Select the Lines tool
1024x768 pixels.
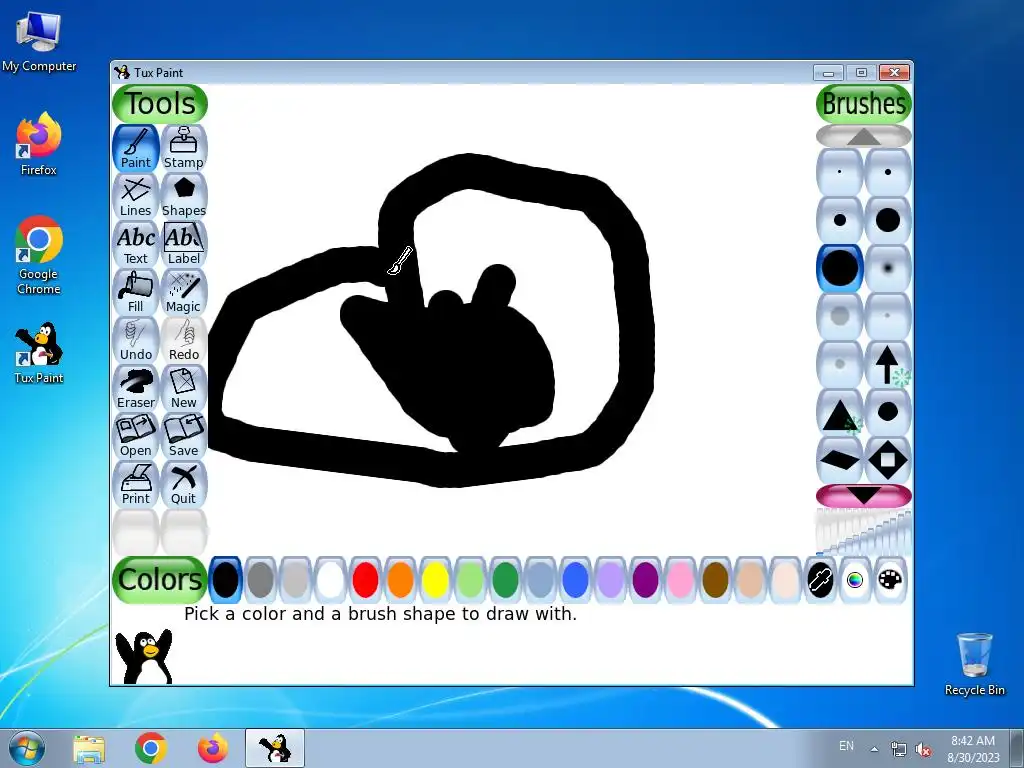coord(136,196)
